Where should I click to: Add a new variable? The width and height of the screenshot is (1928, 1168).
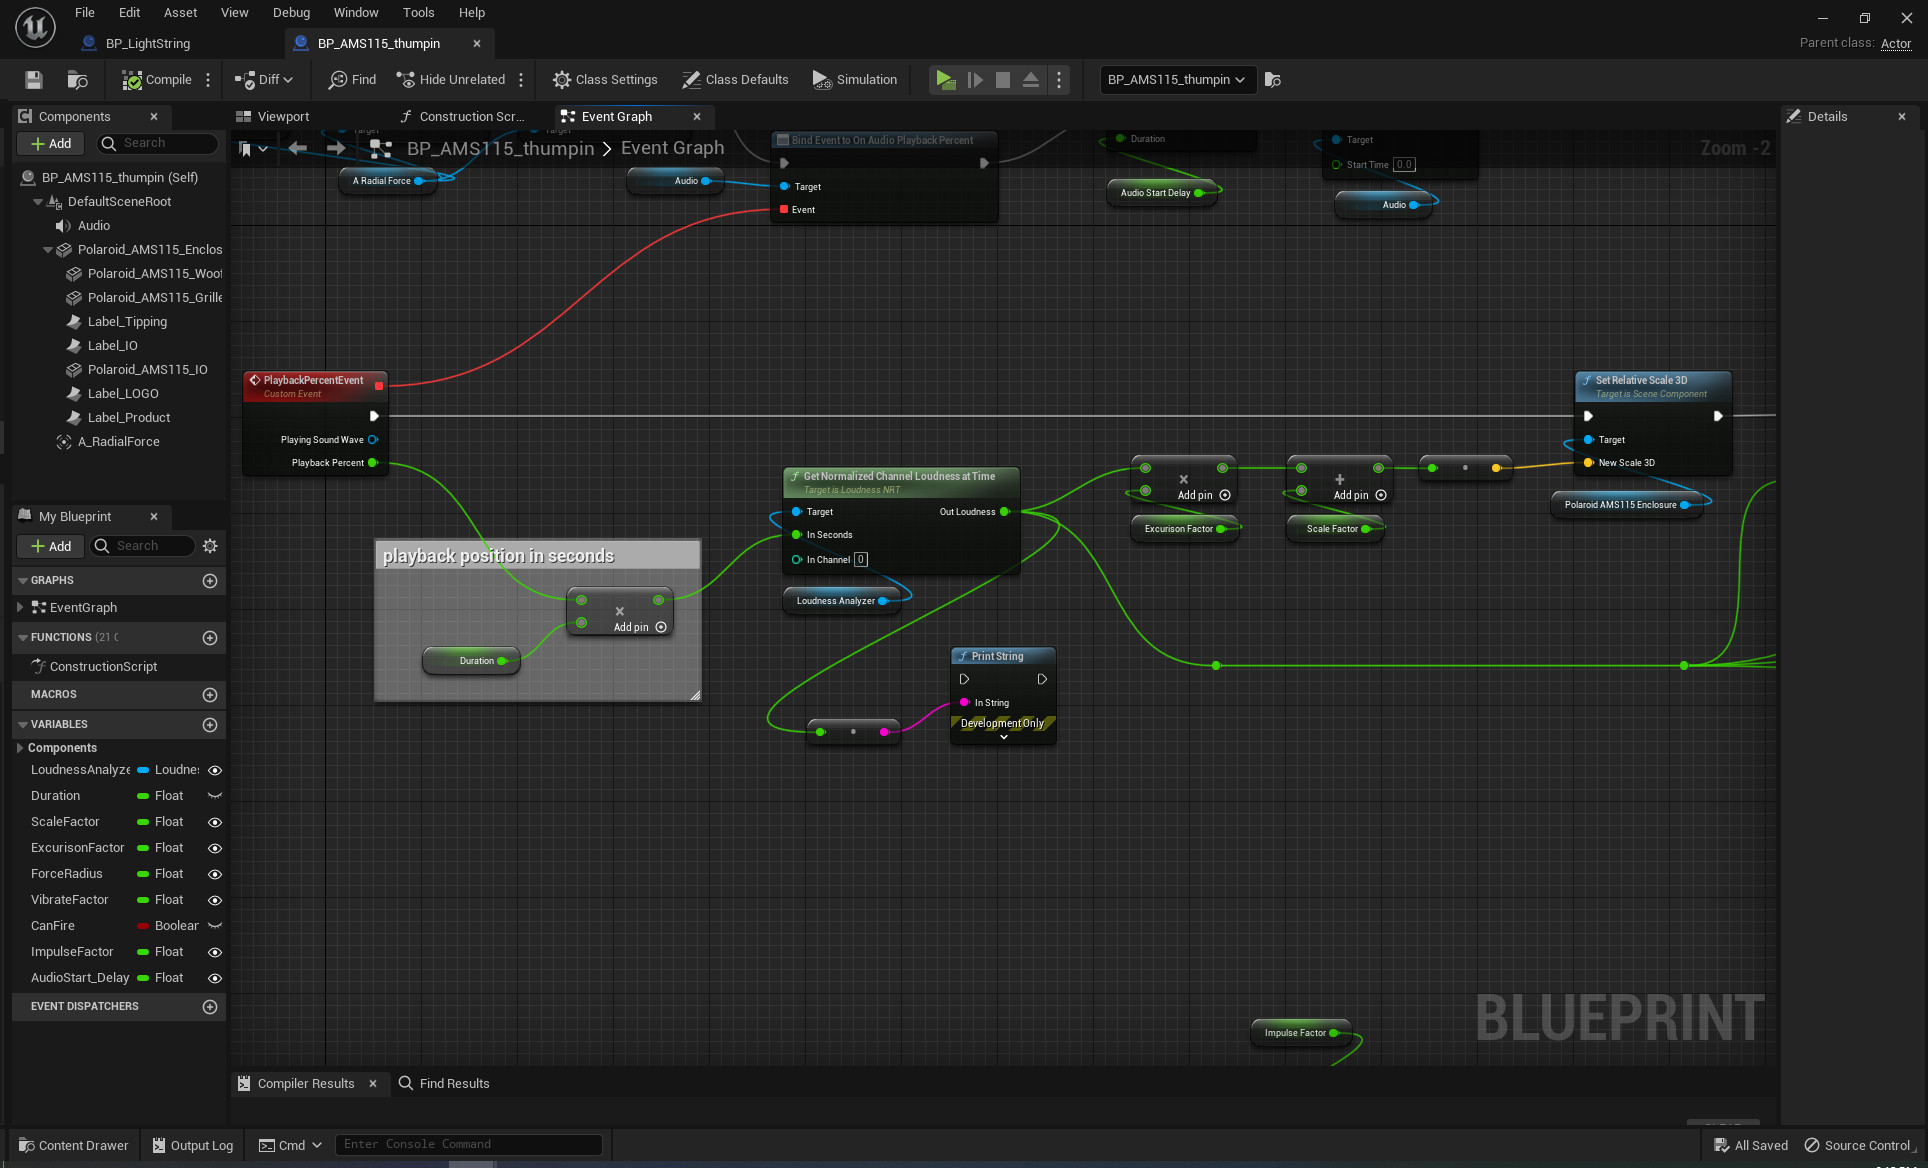point(210,725)
